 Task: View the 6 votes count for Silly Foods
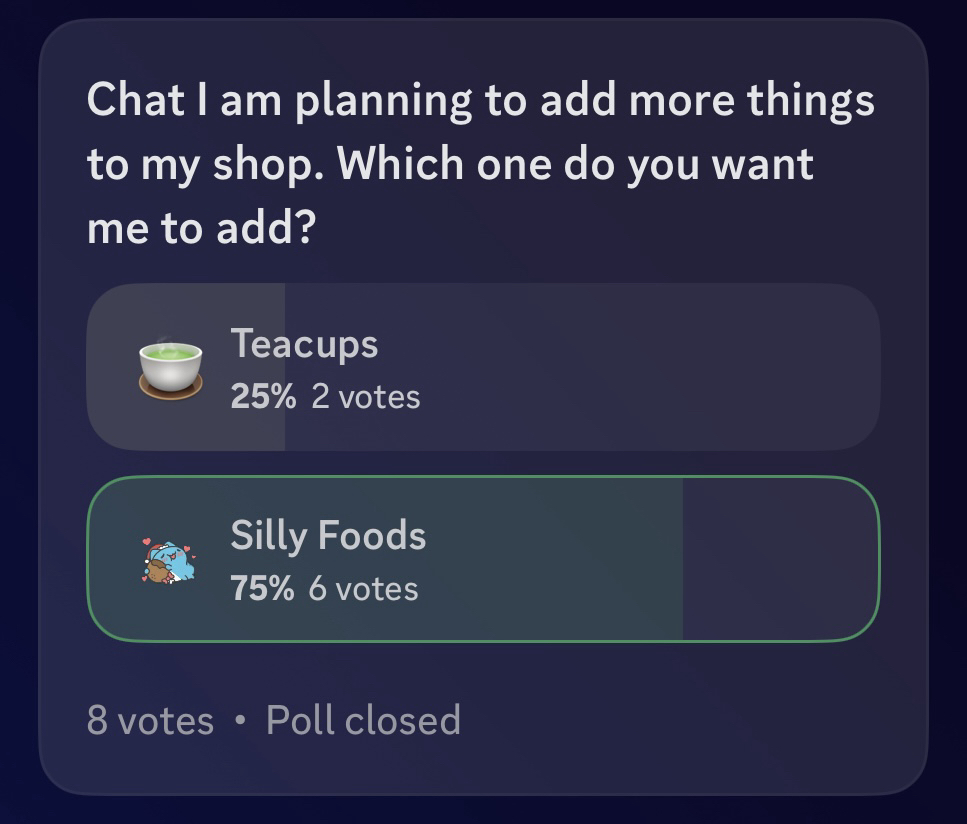coord(363,589)
